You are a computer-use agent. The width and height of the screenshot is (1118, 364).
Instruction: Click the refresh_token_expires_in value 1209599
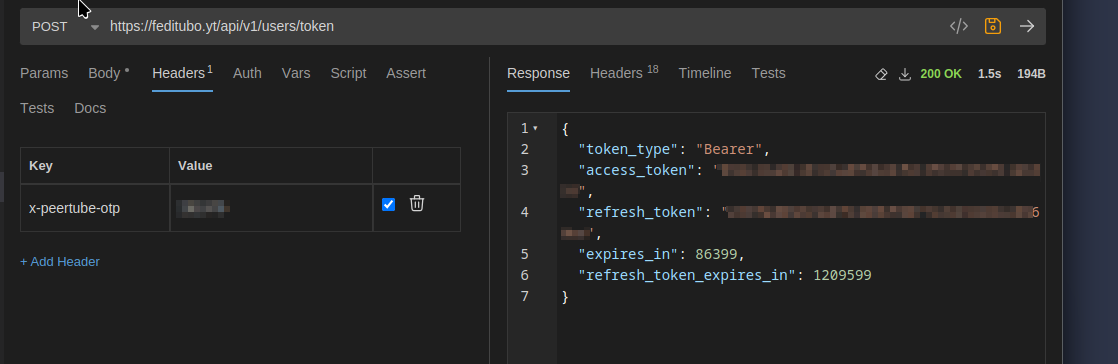(x=842, y=275)
